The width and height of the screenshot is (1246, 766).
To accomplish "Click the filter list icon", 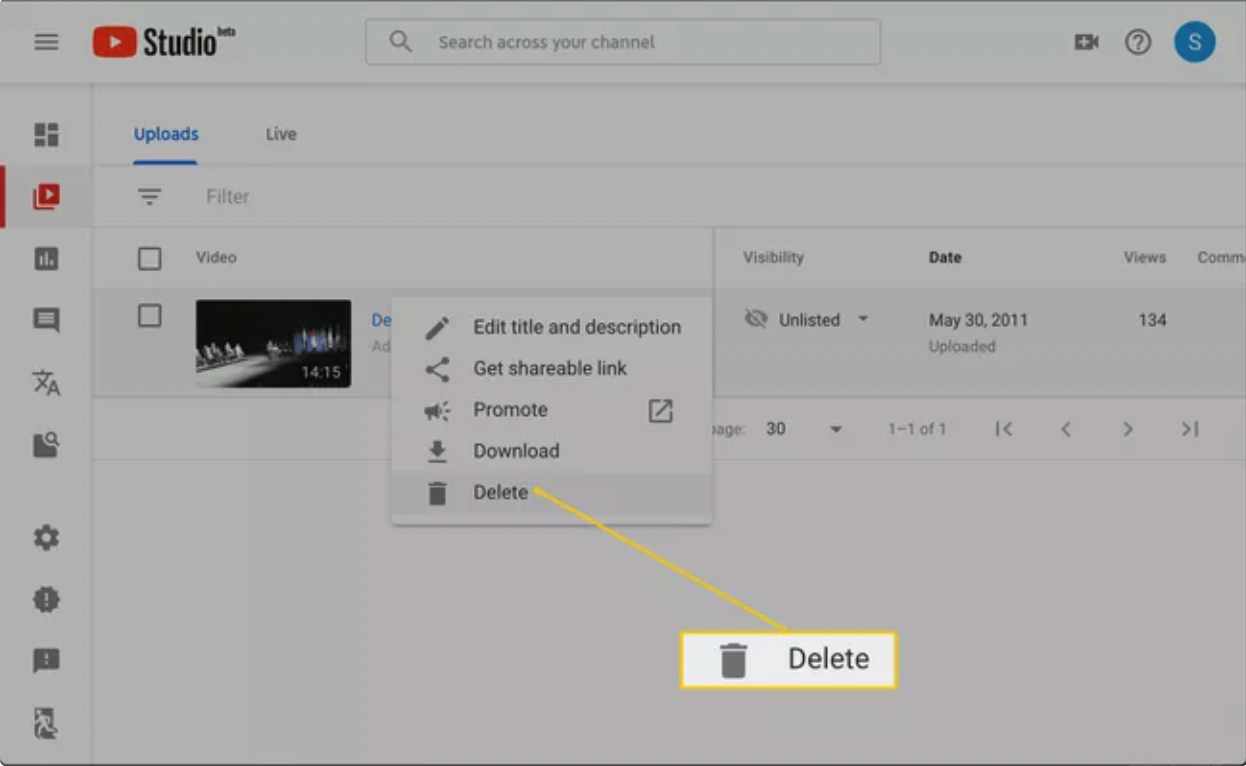I will (149, 197).
